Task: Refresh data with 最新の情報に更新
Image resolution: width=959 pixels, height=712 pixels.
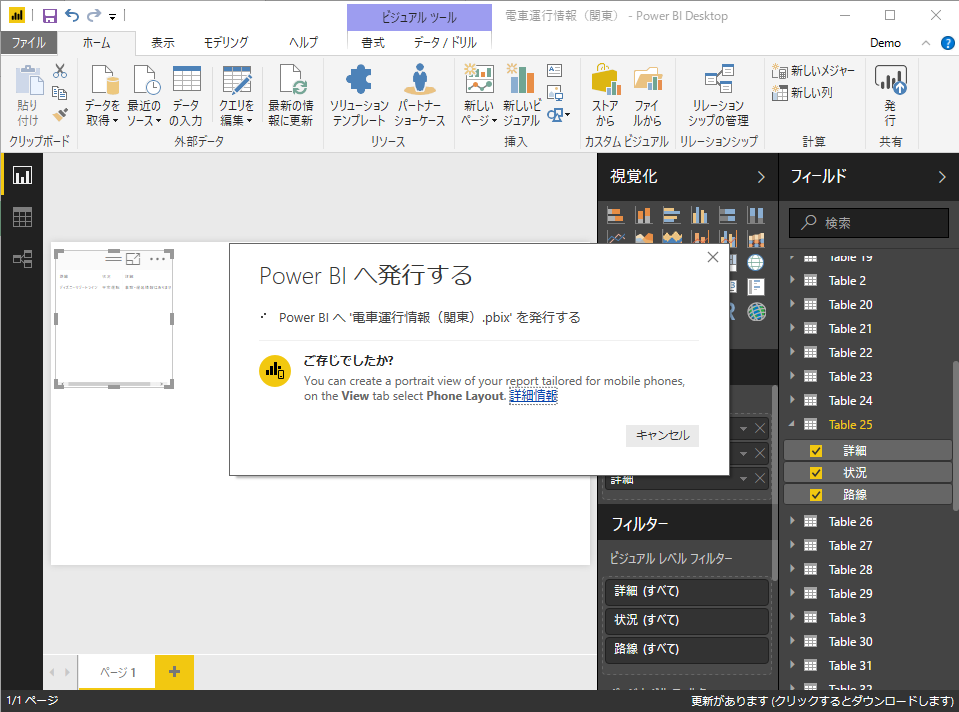Action: (x=291, y=95)
